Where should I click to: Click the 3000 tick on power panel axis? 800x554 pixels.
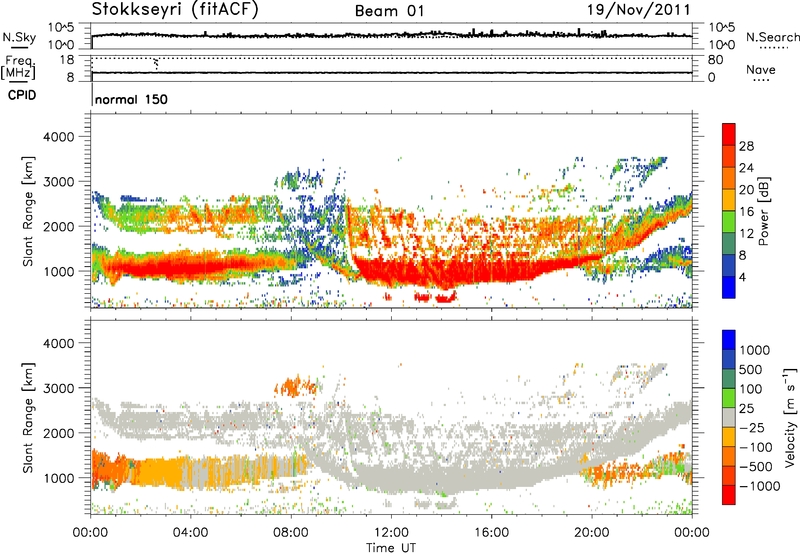tap(58, 182)
